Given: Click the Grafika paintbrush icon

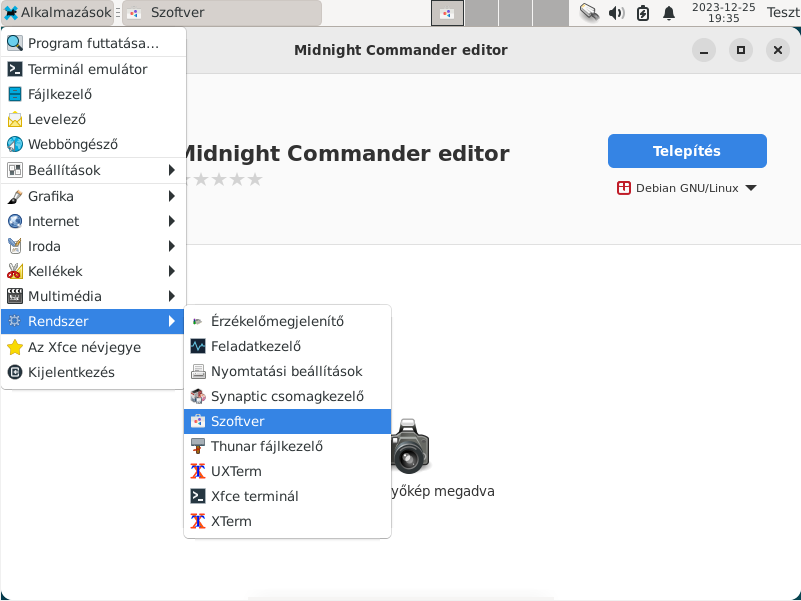Looking at the screenshot, I should tap(15, 196).
